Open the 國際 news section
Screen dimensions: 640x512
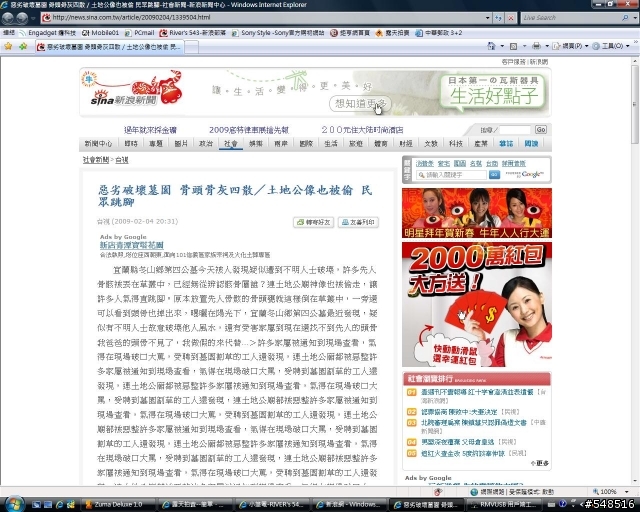[x=306, y=143]
